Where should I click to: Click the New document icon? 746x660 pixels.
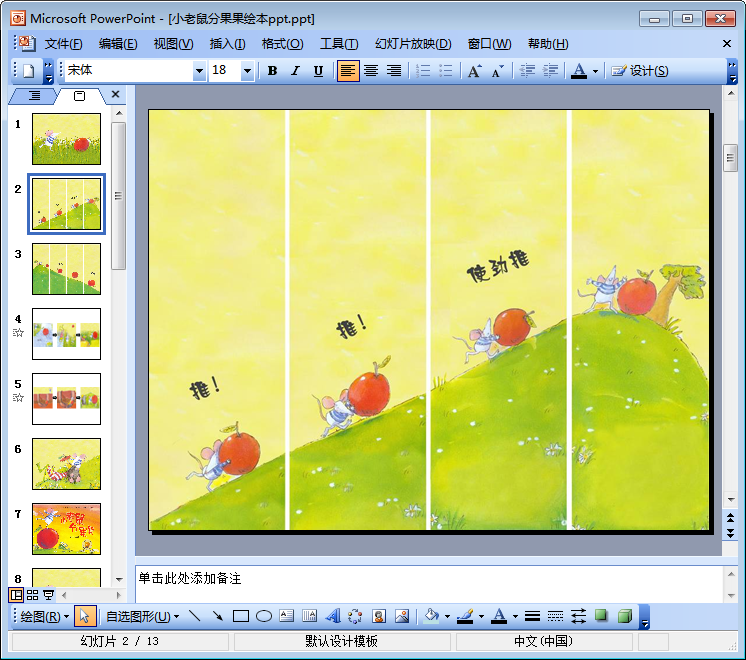tap(29, 71)
